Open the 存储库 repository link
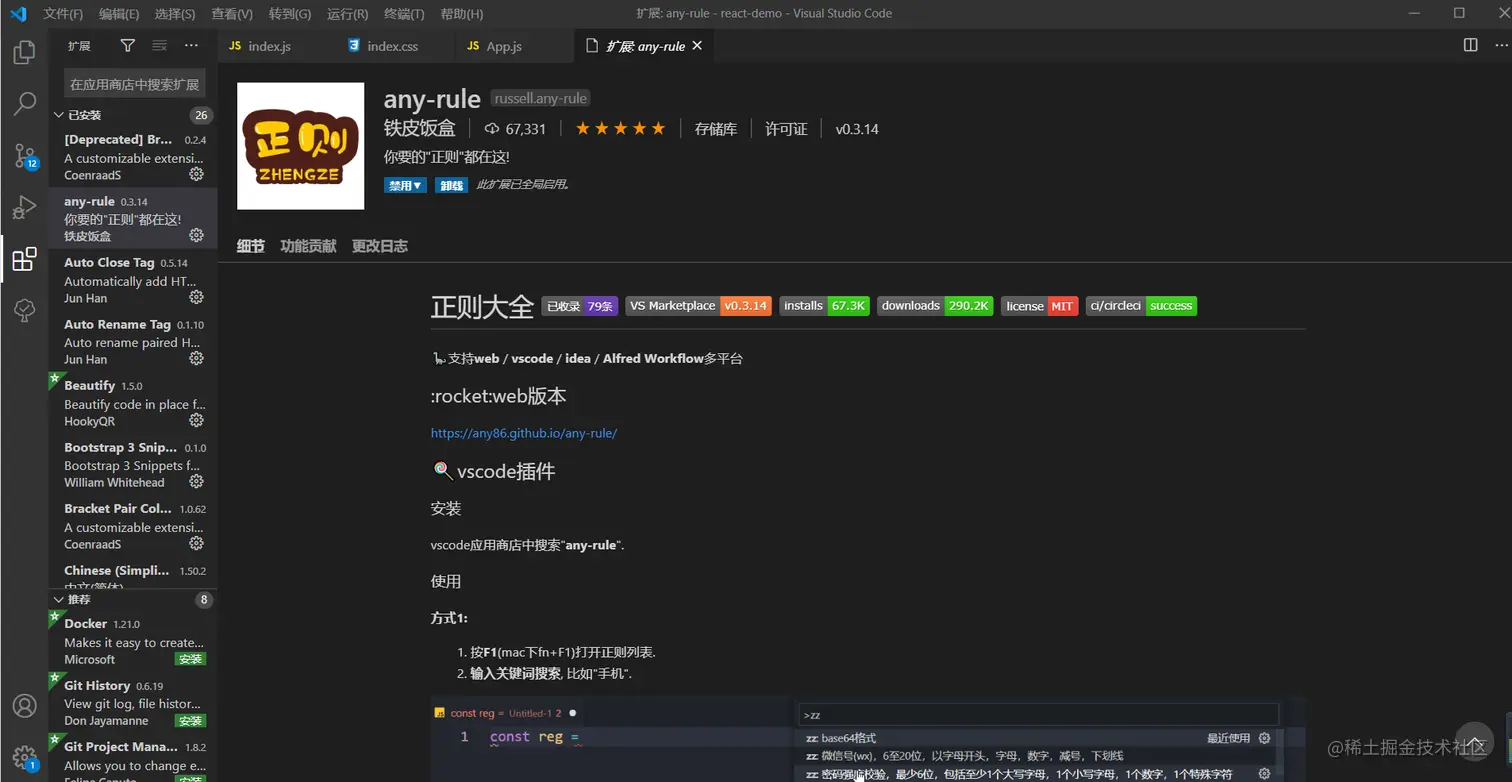 [716, 129]
